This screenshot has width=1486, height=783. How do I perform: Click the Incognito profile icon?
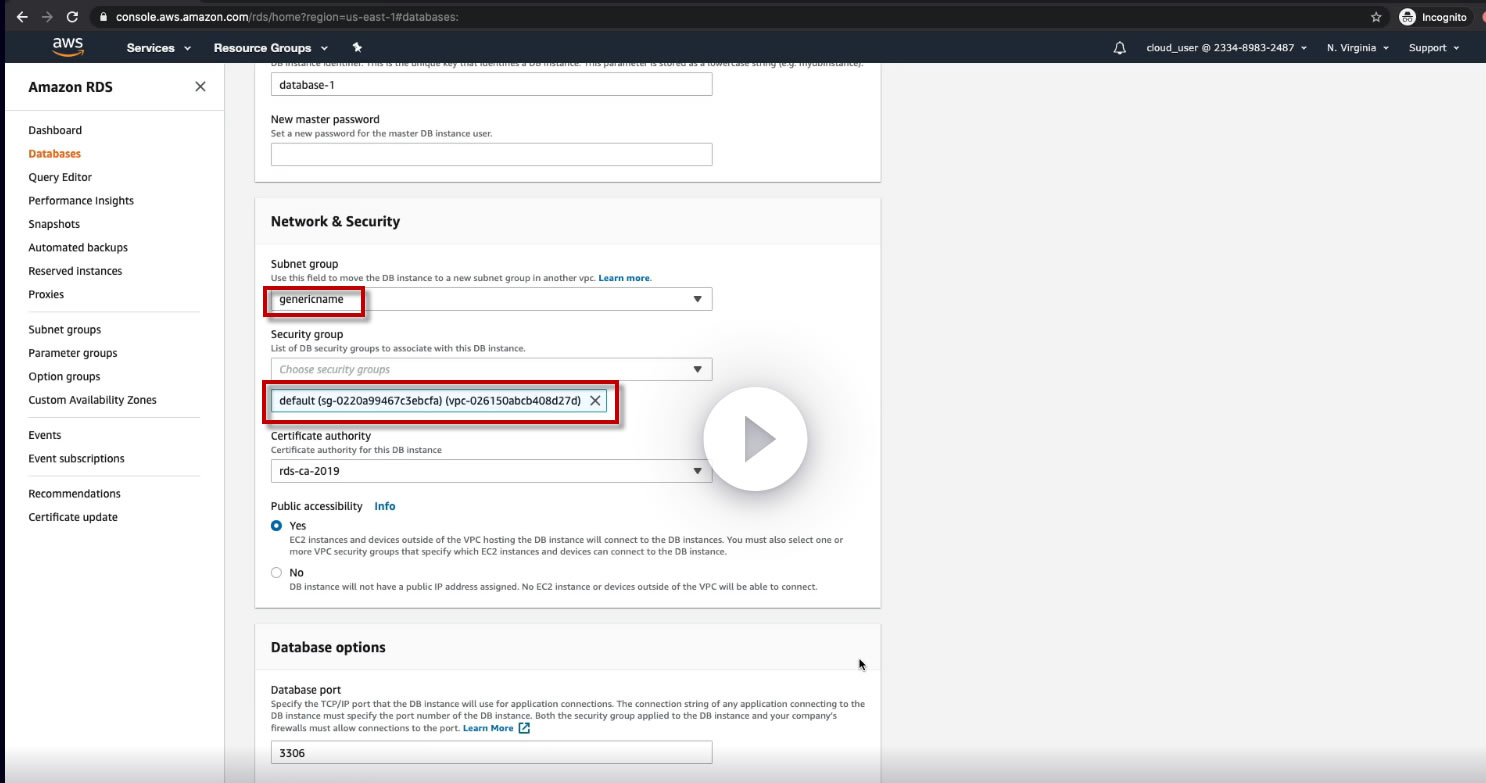click(1408, 17)
